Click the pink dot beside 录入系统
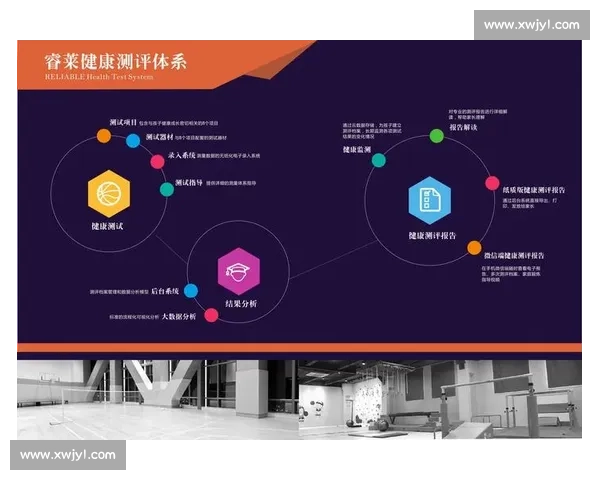The height and width of the screenshot is (480, 600). [157, 162]
